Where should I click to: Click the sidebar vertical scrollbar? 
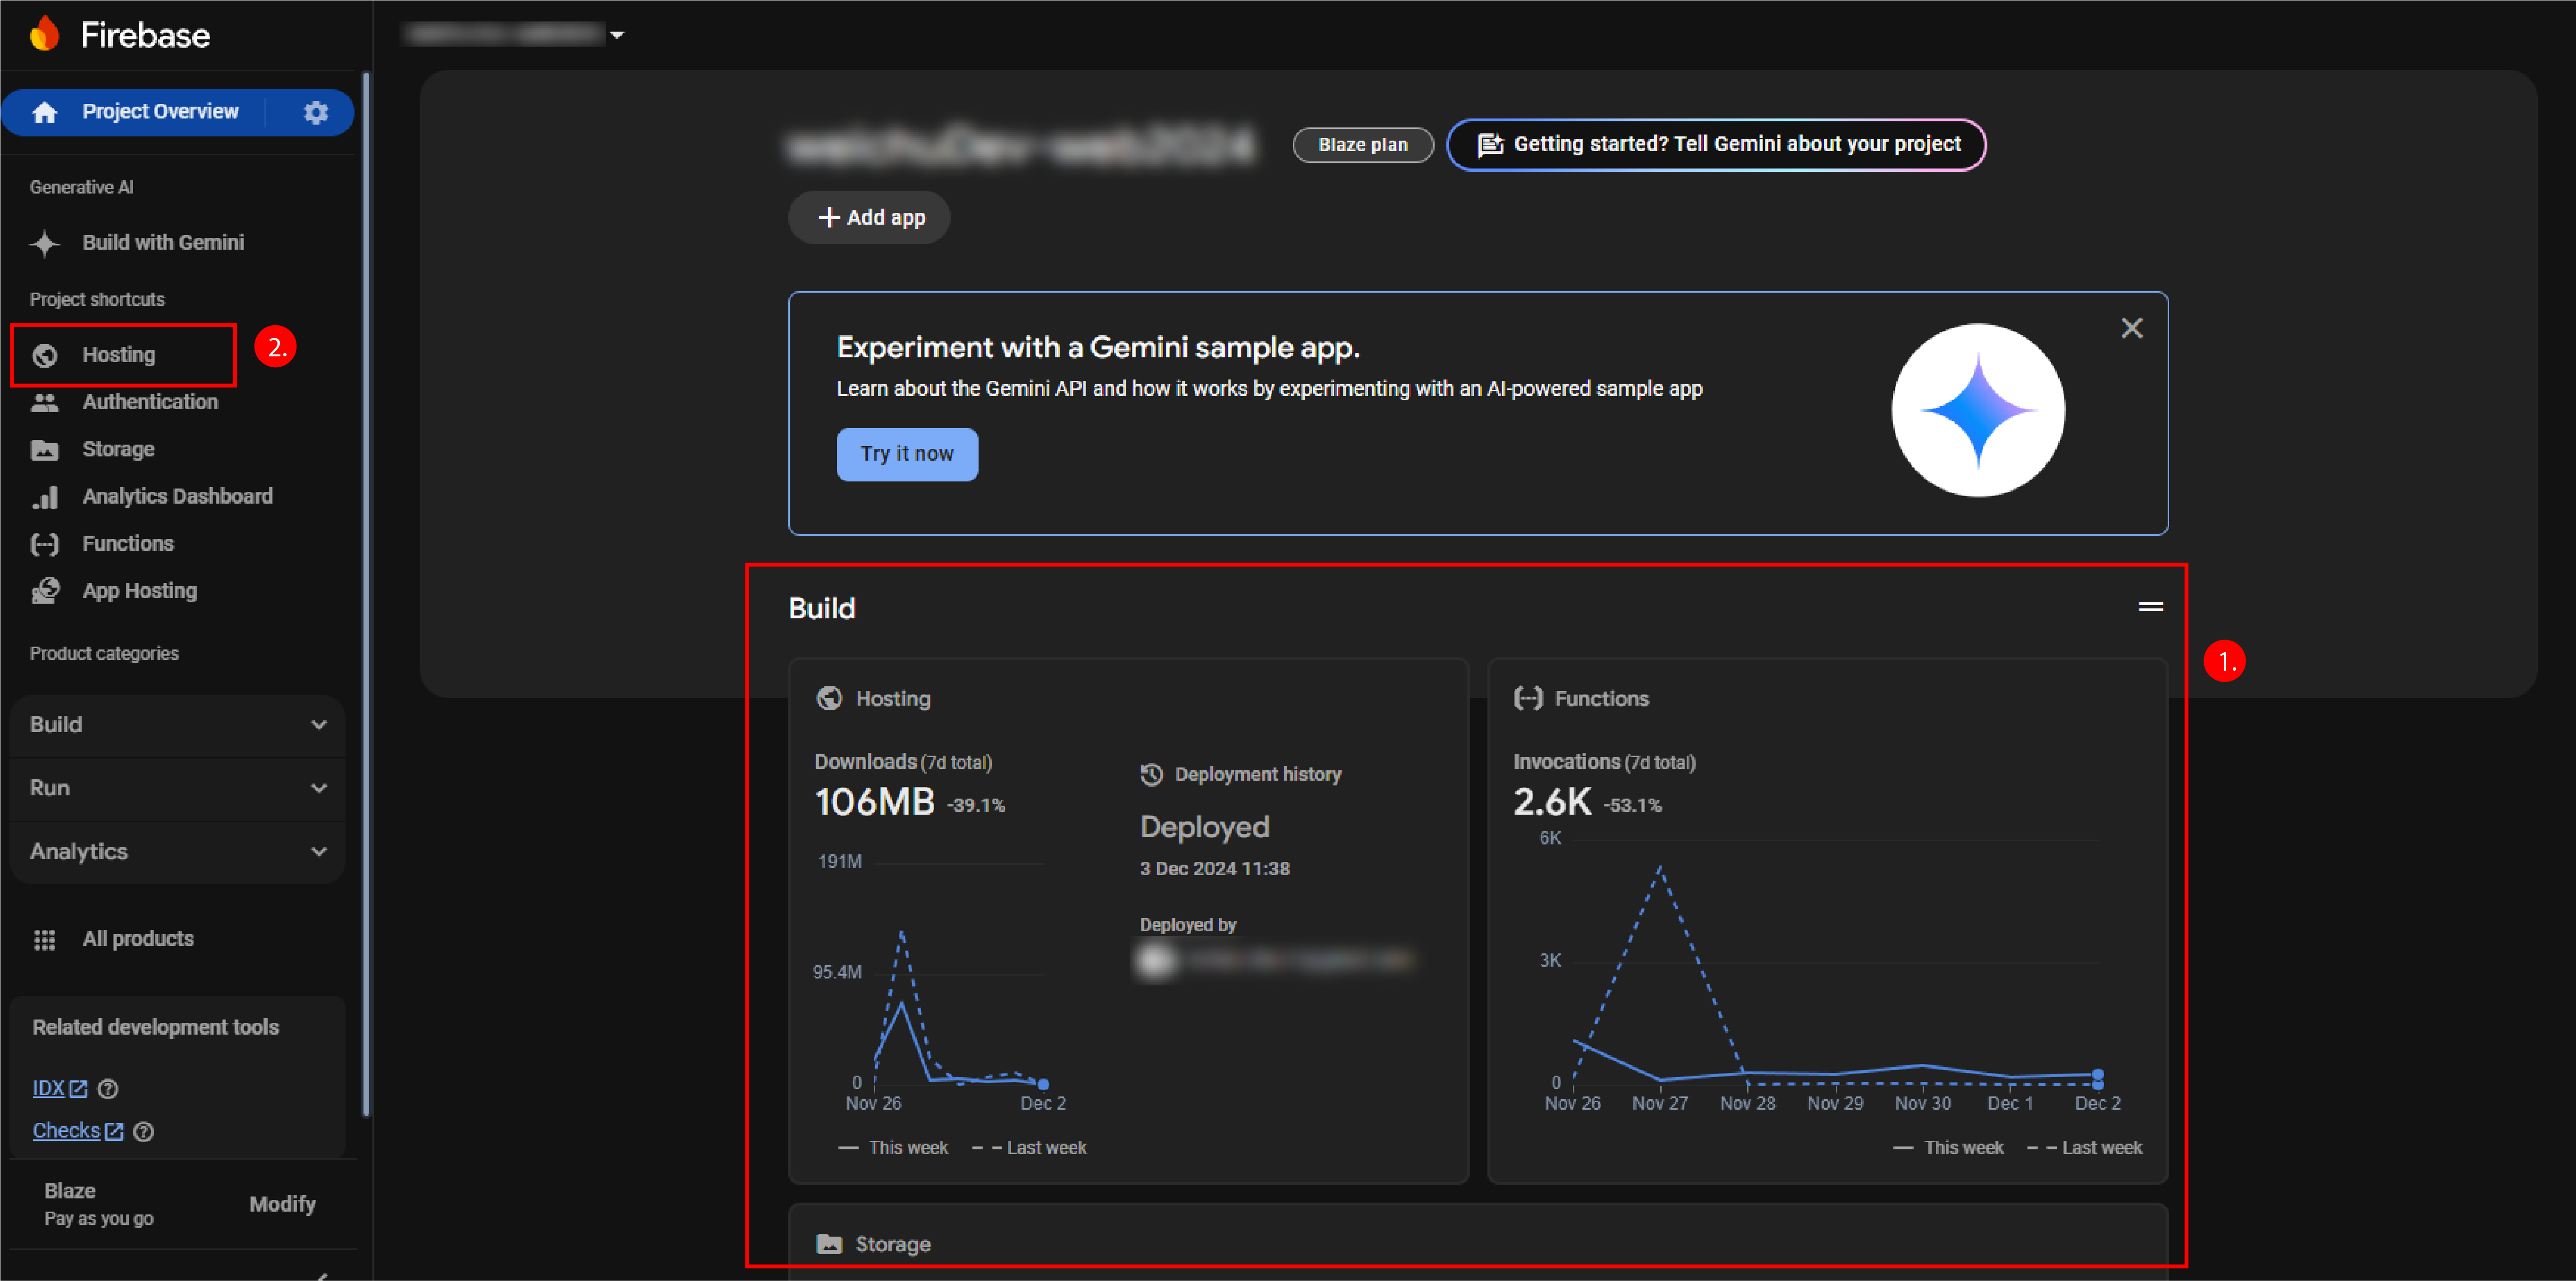tap(366, 595)
